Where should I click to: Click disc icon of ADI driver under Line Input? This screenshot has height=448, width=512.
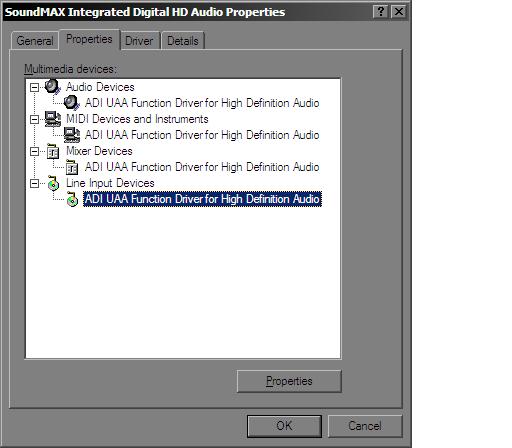tap(72, 199)
